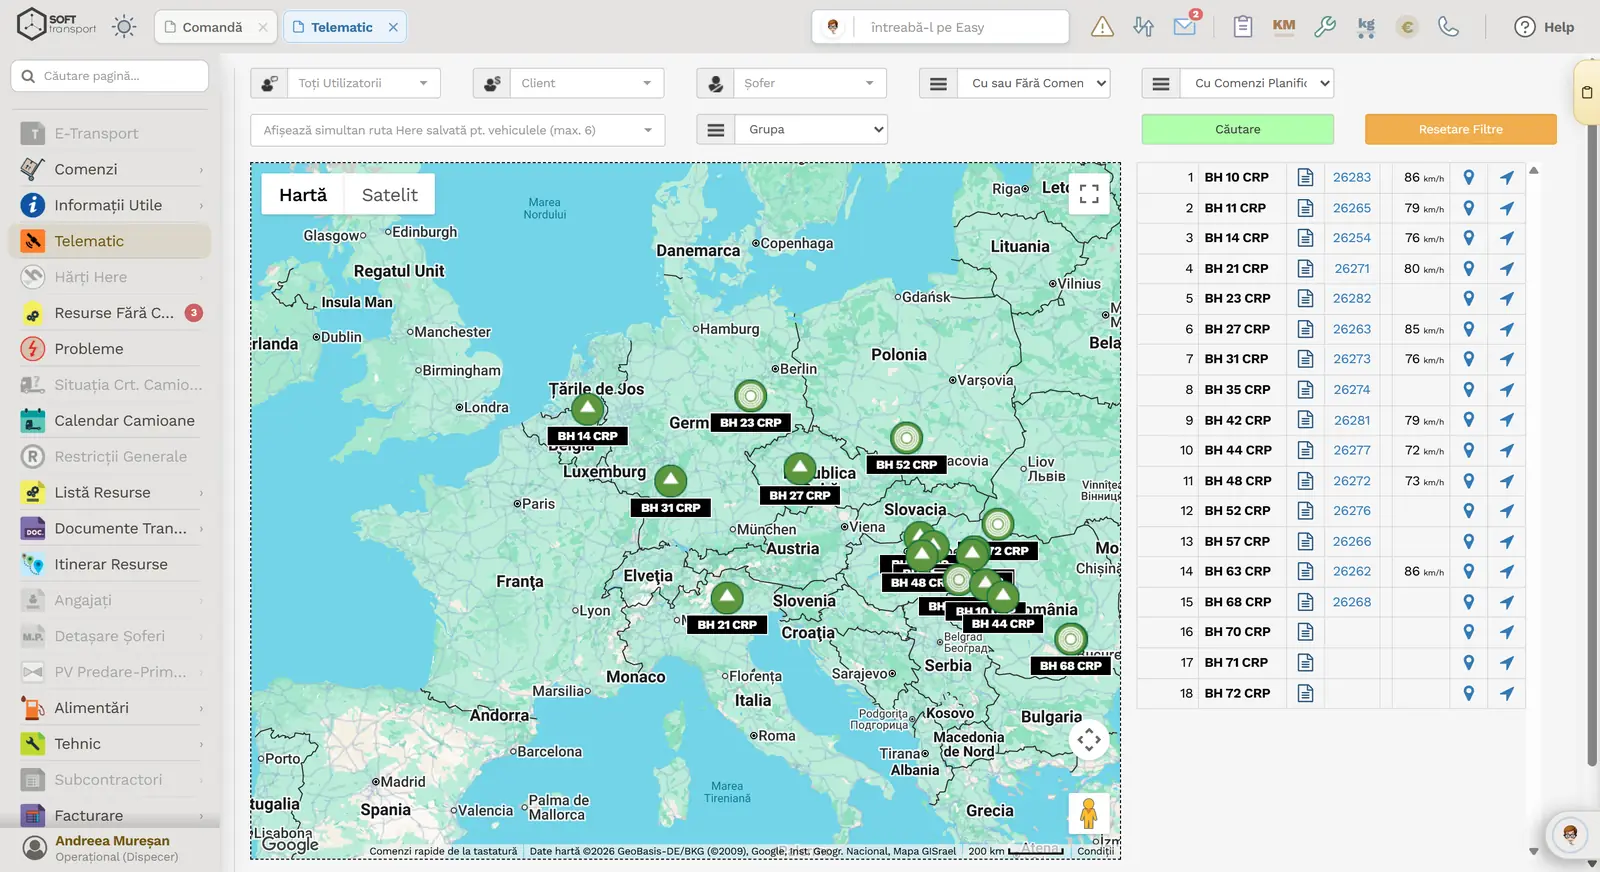
Task: Open the phone call icon
Action: tap(1448, 27)
